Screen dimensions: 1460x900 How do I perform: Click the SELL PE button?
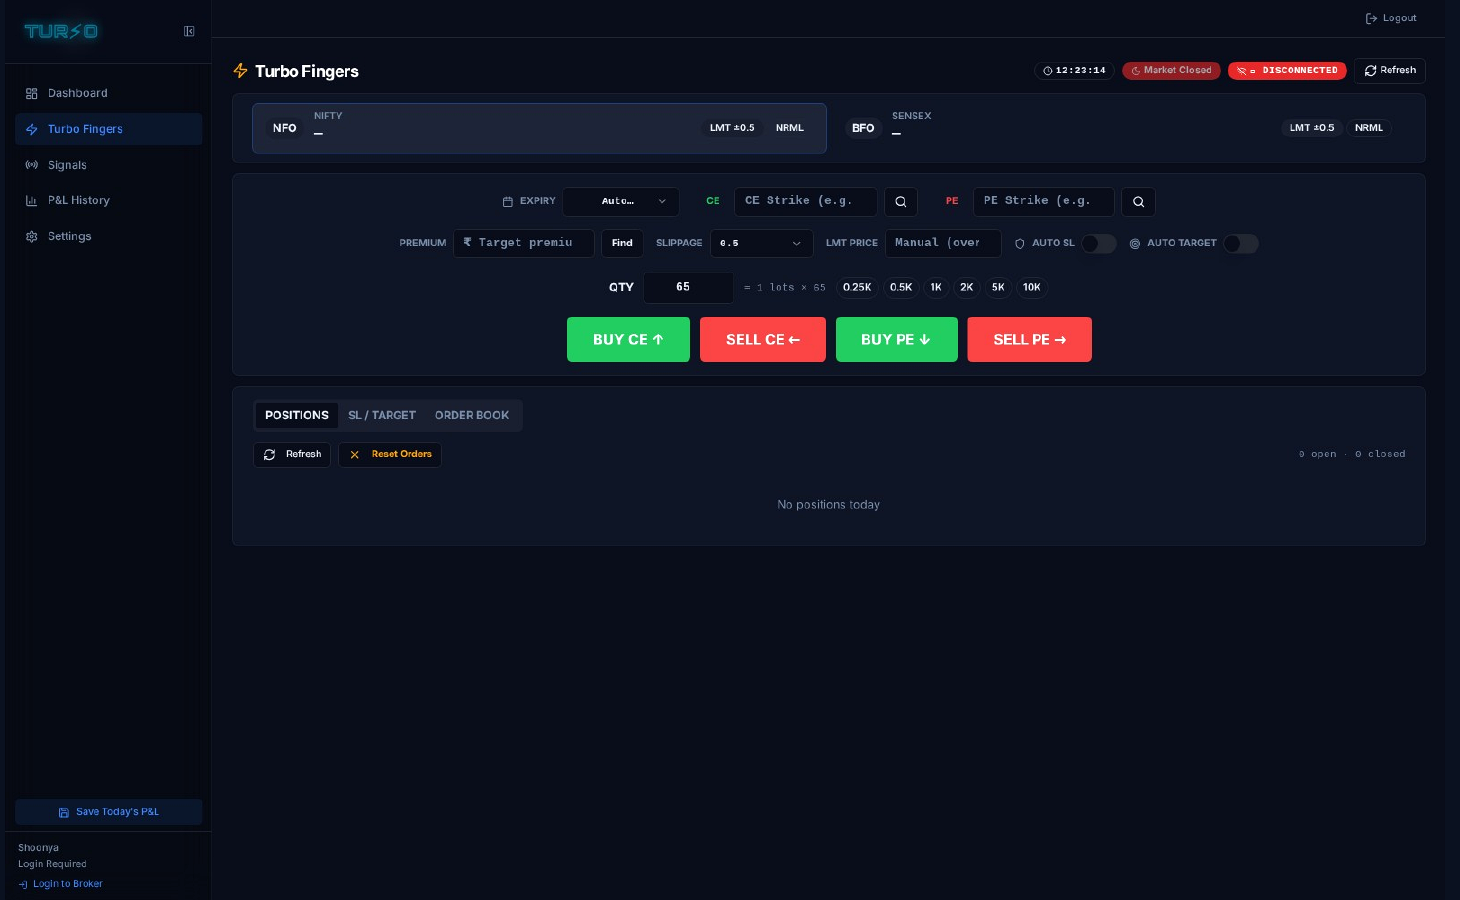1029,340
